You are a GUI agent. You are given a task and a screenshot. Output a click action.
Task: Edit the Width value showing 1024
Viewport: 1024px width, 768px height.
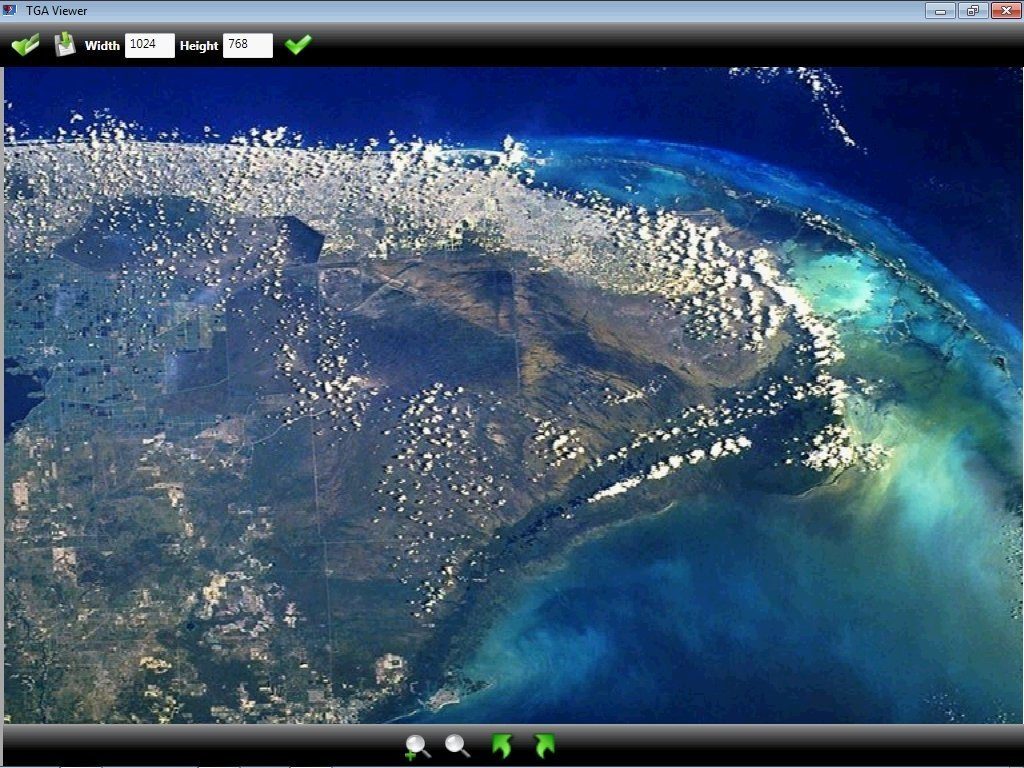(x=149, y=45)
